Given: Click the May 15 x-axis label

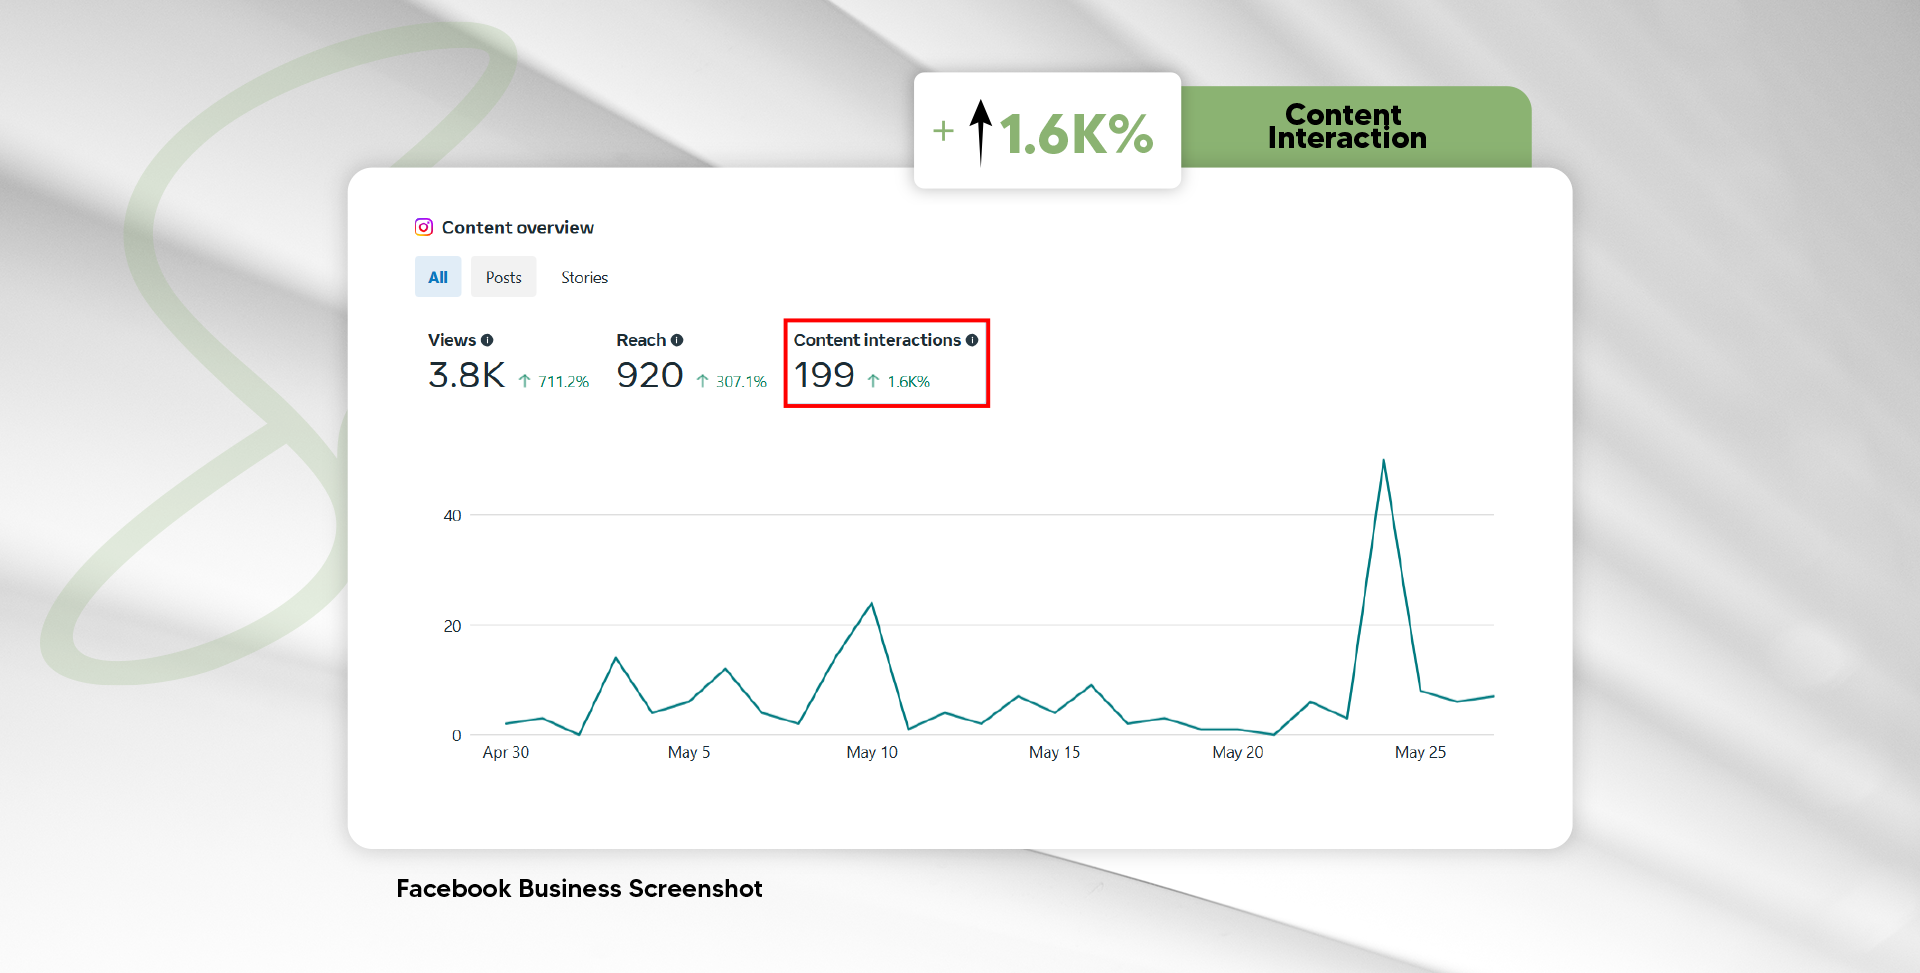Looking at the screenshot, I should 1054,752.
